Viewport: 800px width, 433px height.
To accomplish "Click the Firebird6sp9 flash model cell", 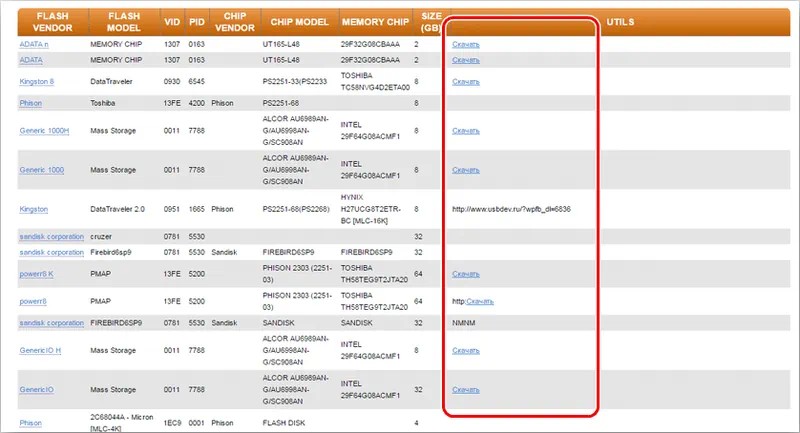I will [111, 252].
